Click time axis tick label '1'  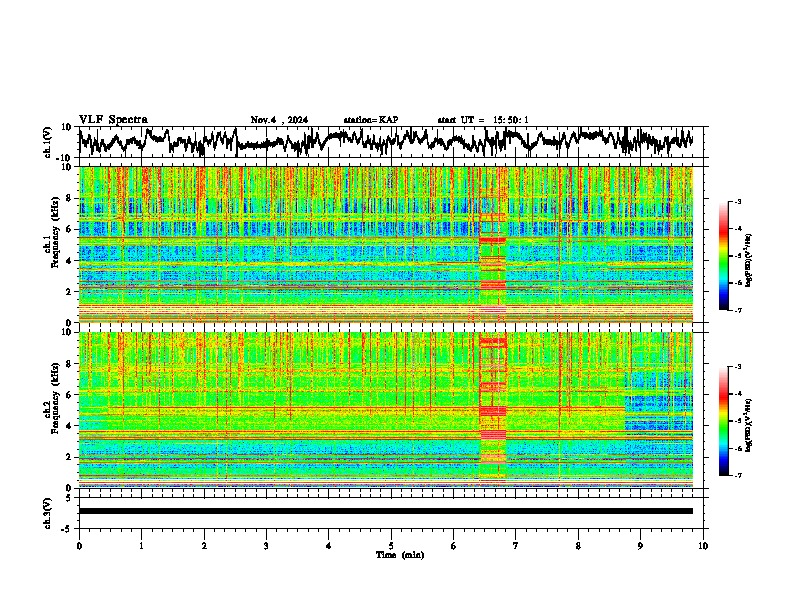click(x=141, y=546)
